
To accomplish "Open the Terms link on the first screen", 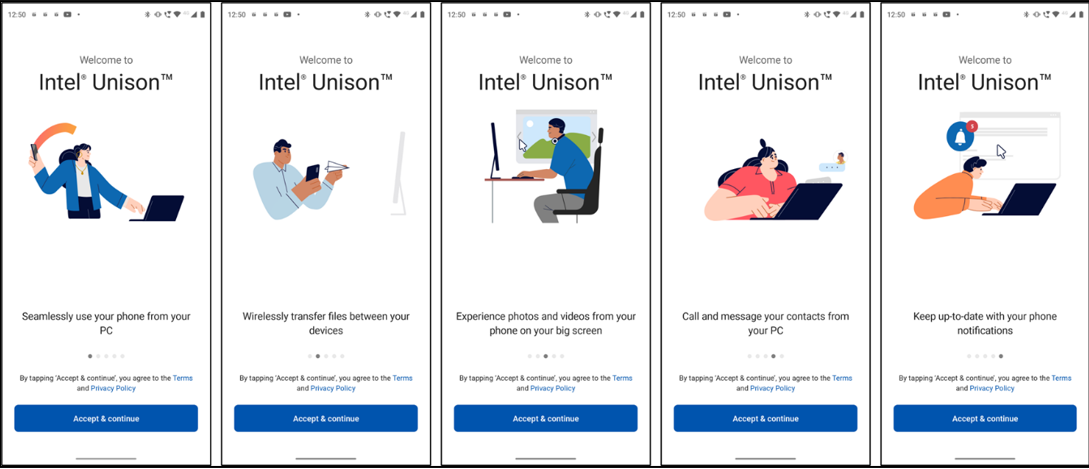I will click(x=183, y=378).
